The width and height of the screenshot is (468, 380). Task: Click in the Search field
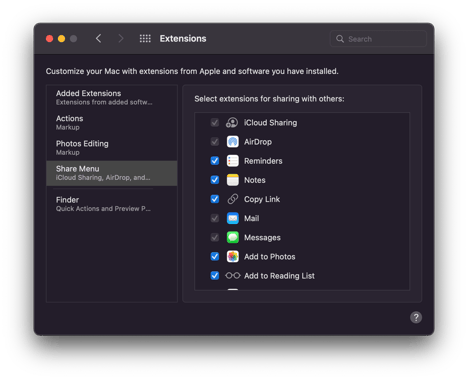point(378,39)
